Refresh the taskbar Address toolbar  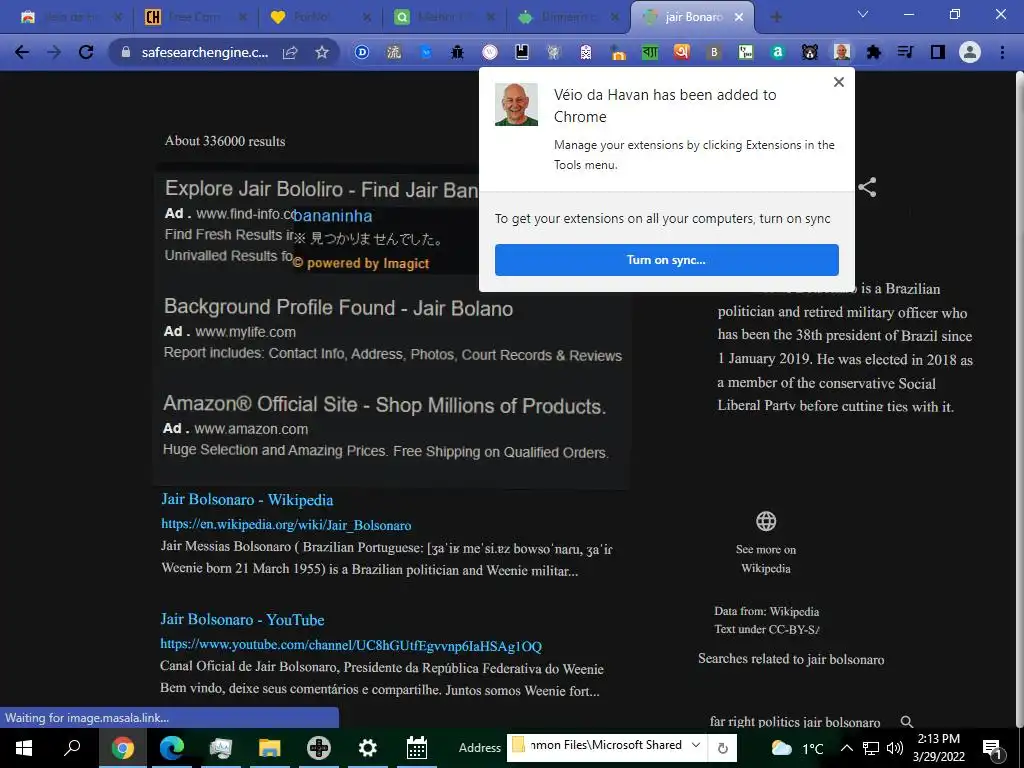722,747
